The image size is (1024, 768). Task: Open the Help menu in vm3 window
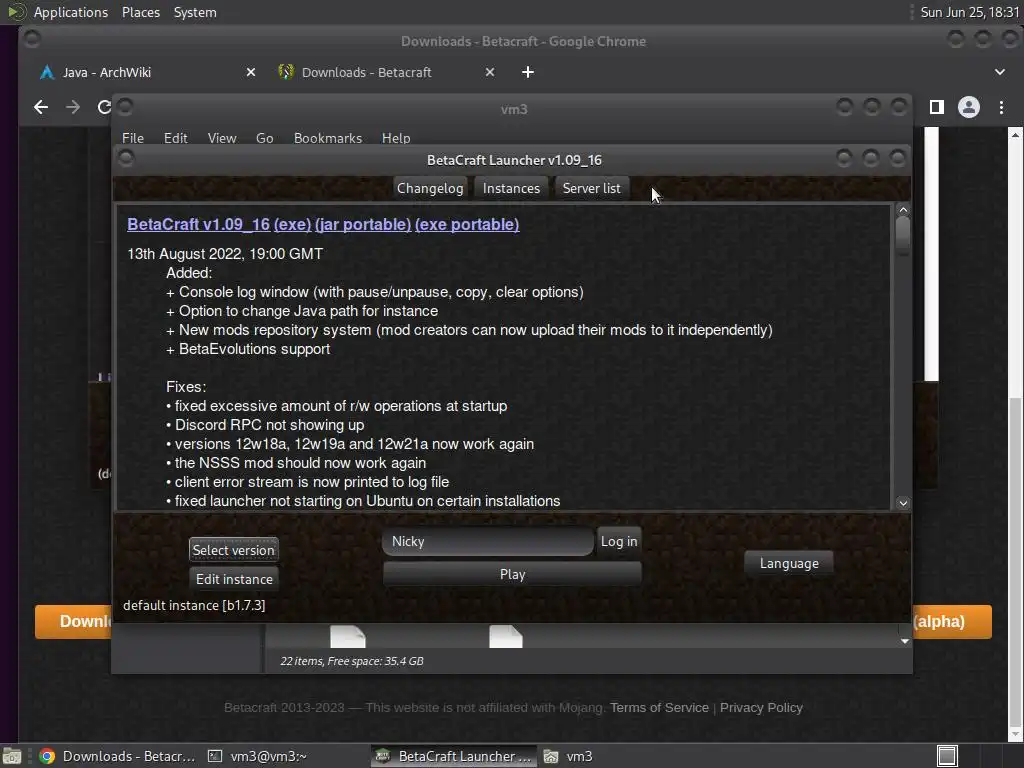(x=396, y=138)
